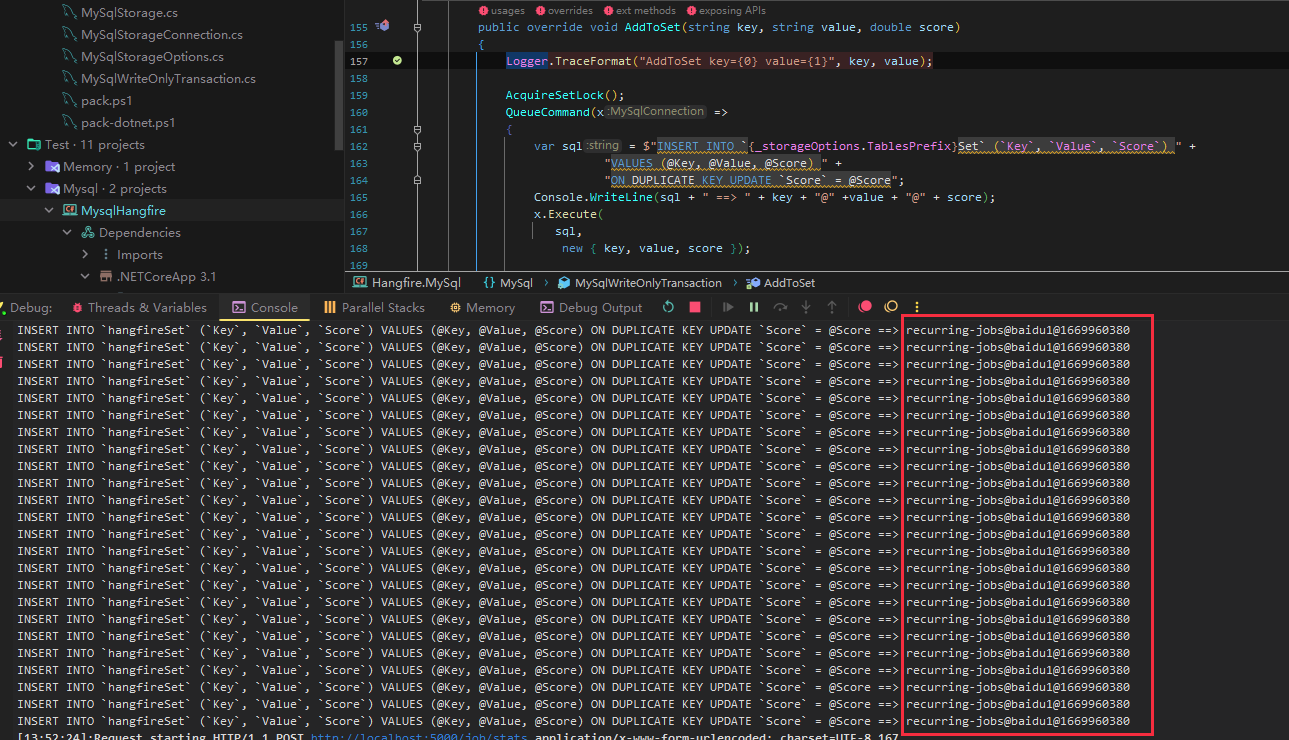The image size is (1289, 740).
Task: Collapse the AddToSet method fold marker
Action: [x=415, y=27]
